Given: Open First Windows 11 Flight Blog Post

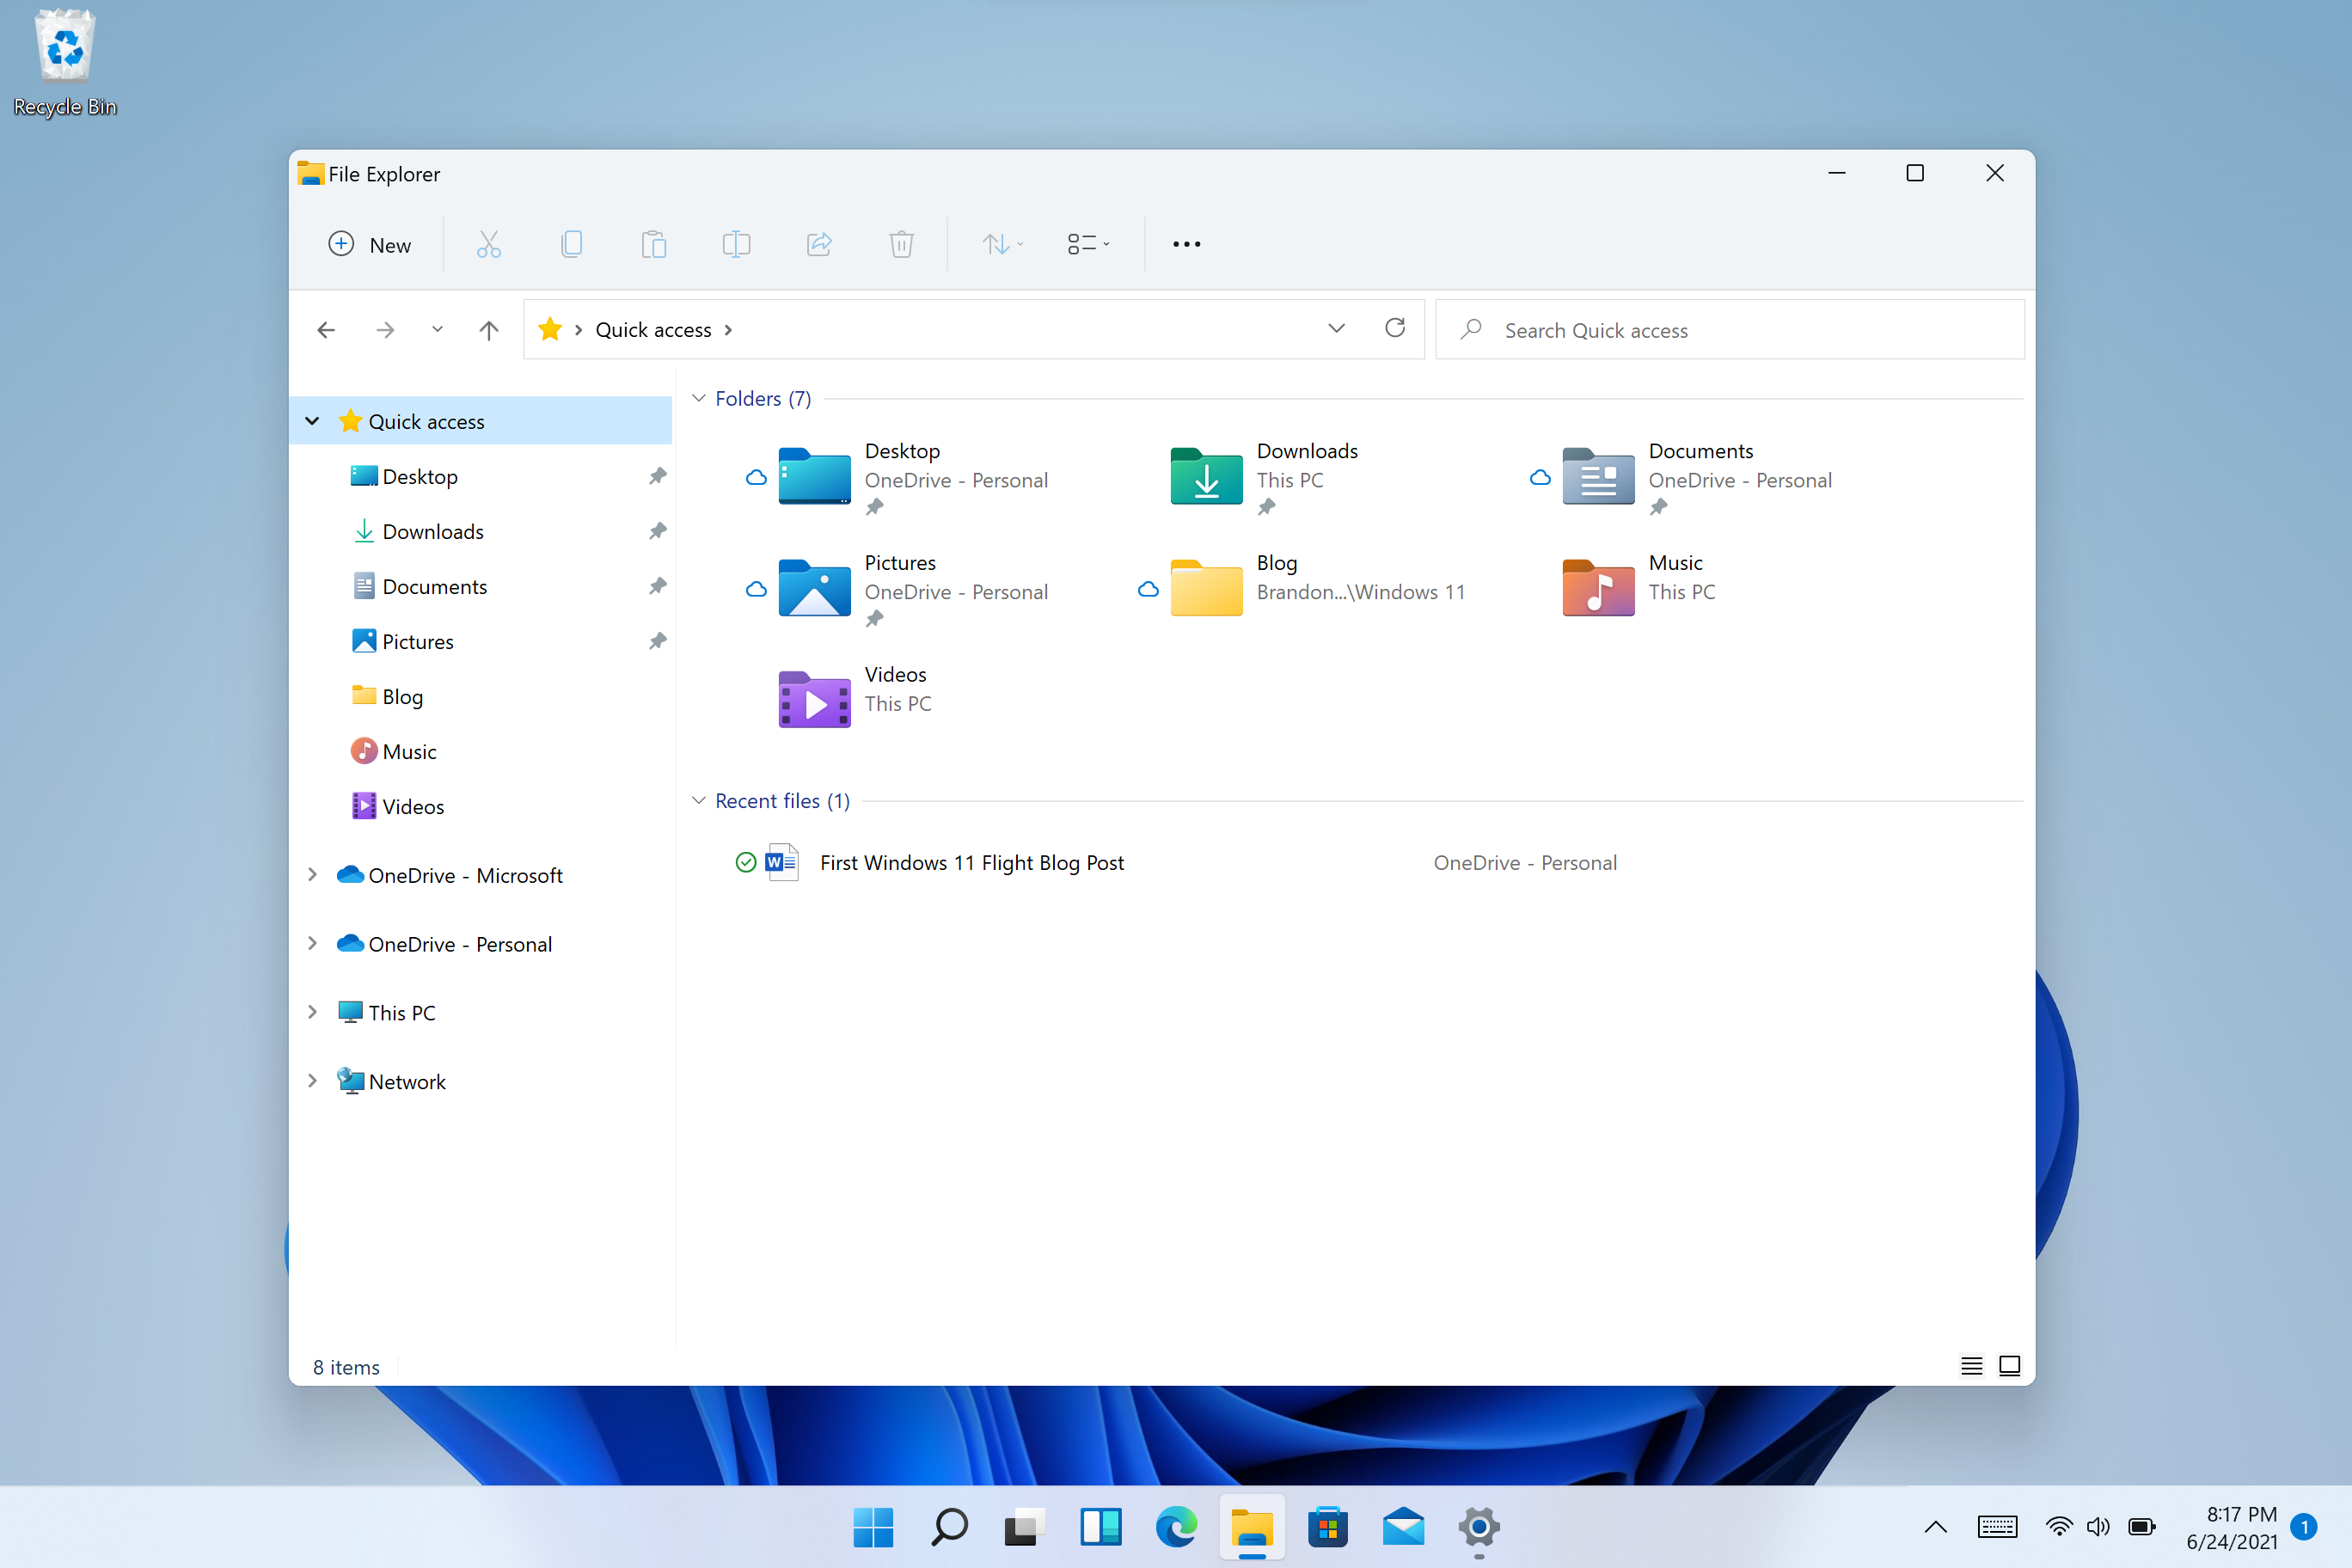Looking at the screenshot, I should point(971,861).
